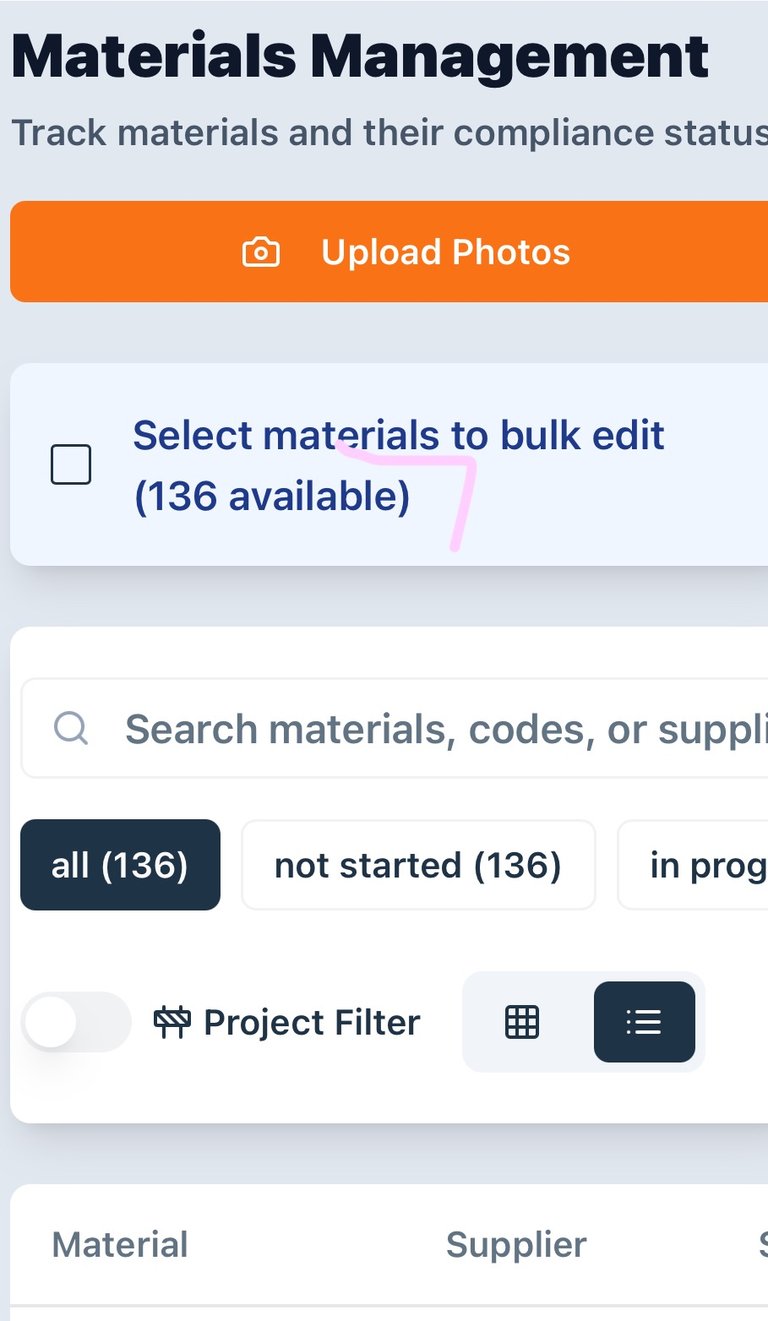Viewport: 768px width, 1321px height.
Task: Select the list view icon
Action: click(x=644, y=1022)
